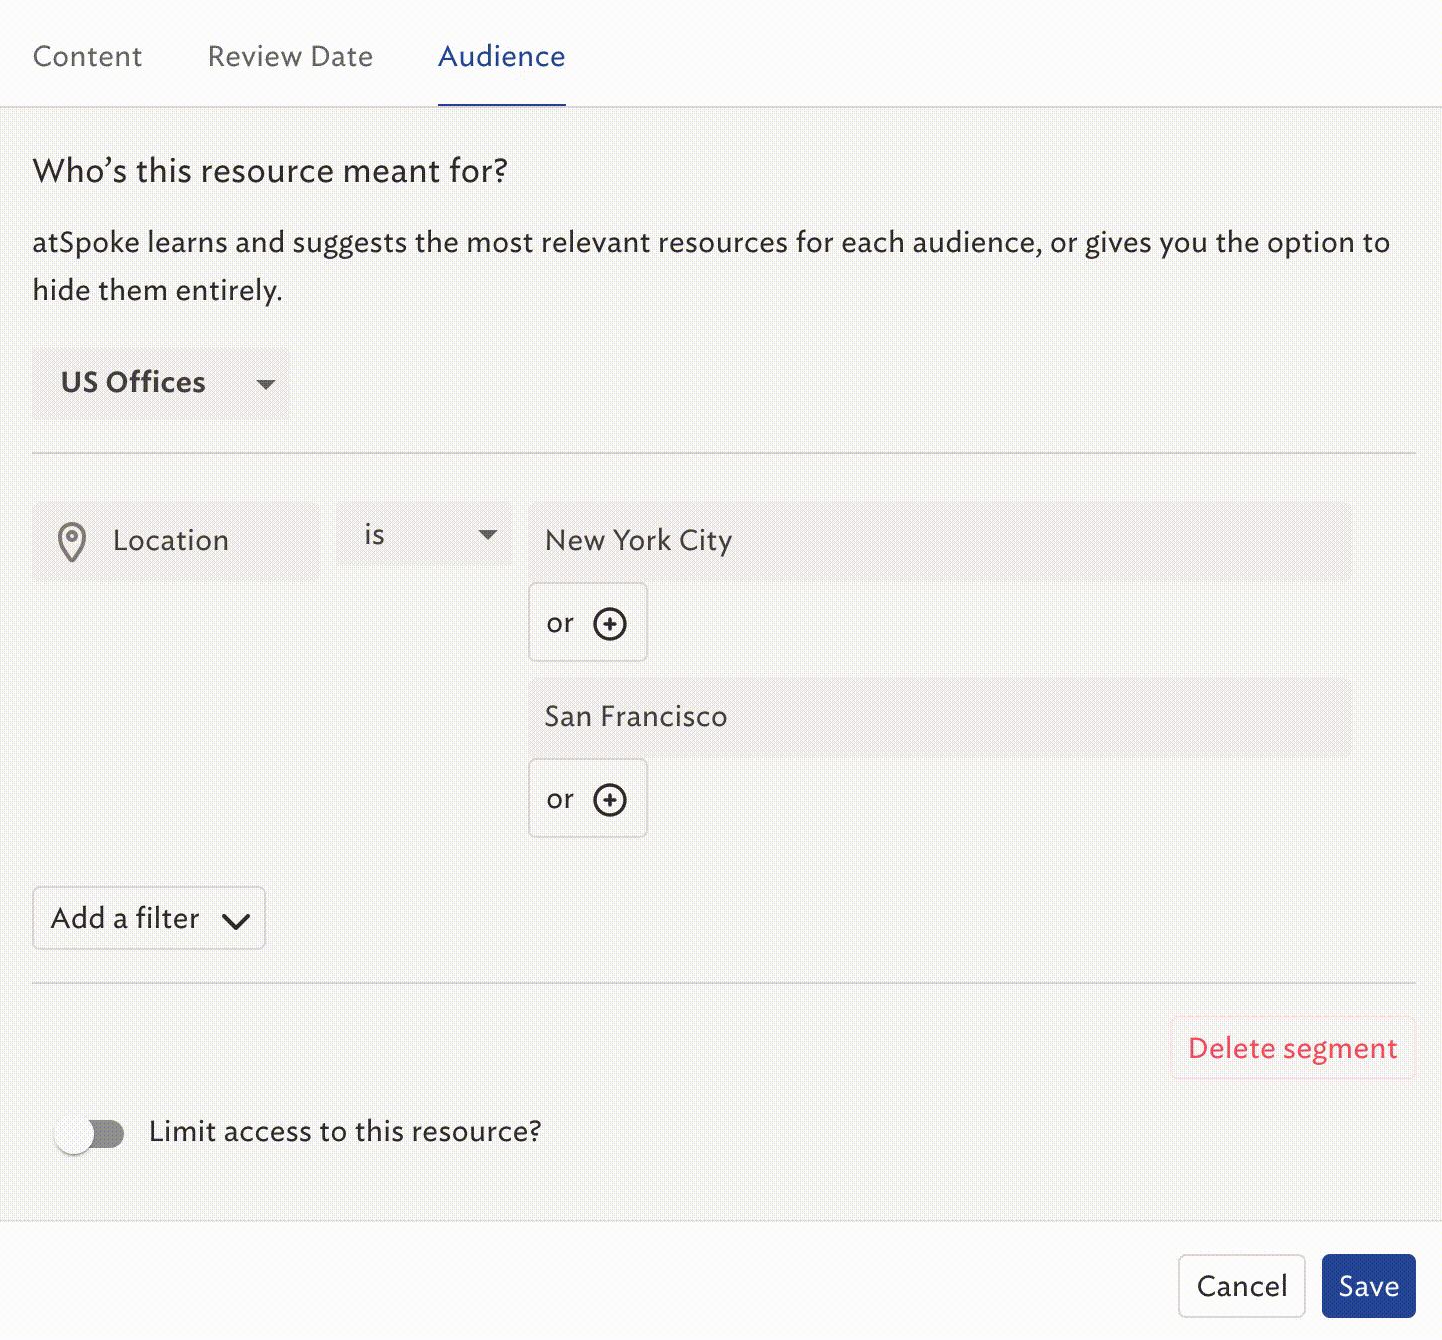Open the Content tab

[x=87, y=56]
